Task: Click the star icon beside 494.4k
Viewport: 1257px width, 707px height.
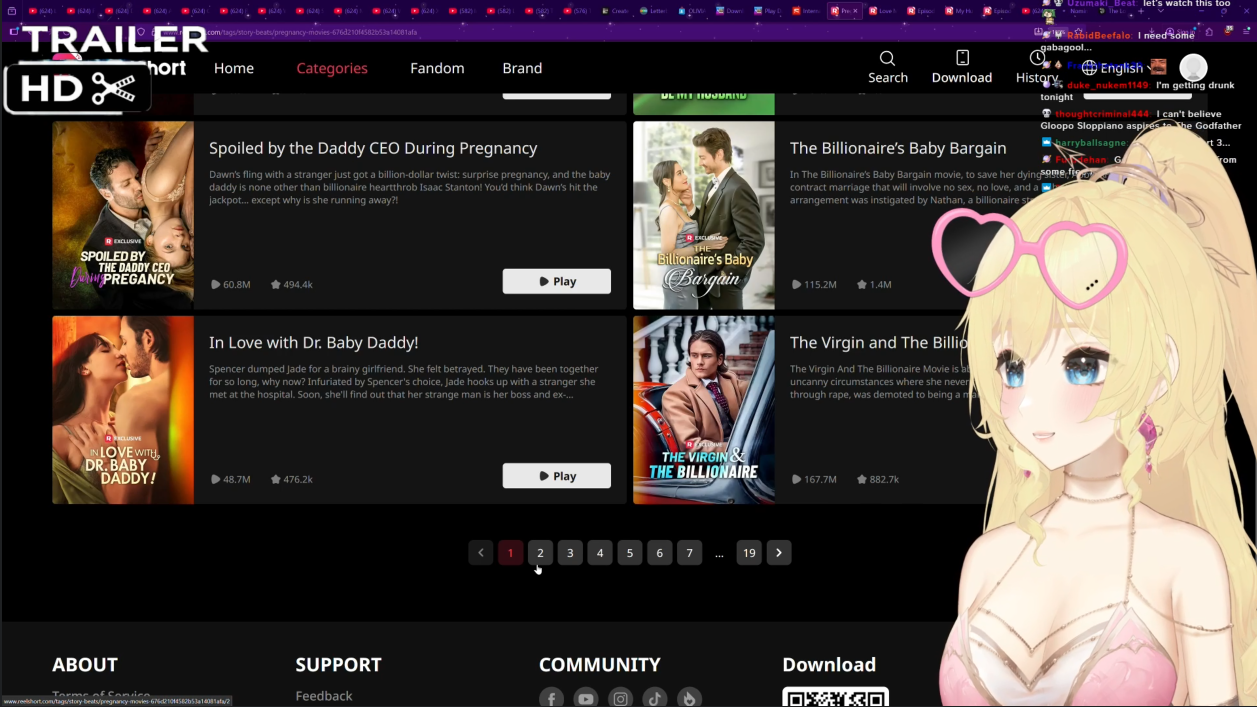Action: [x=276, y=284]
